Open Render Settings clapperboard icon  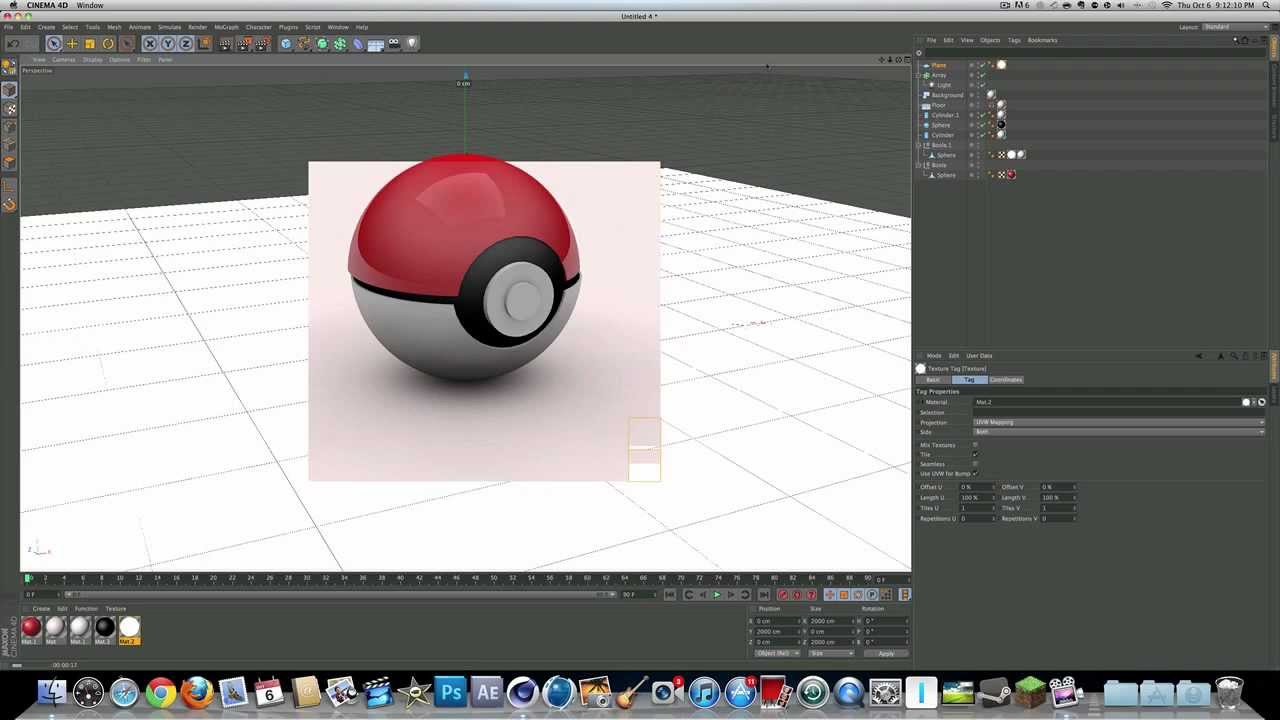262,44
